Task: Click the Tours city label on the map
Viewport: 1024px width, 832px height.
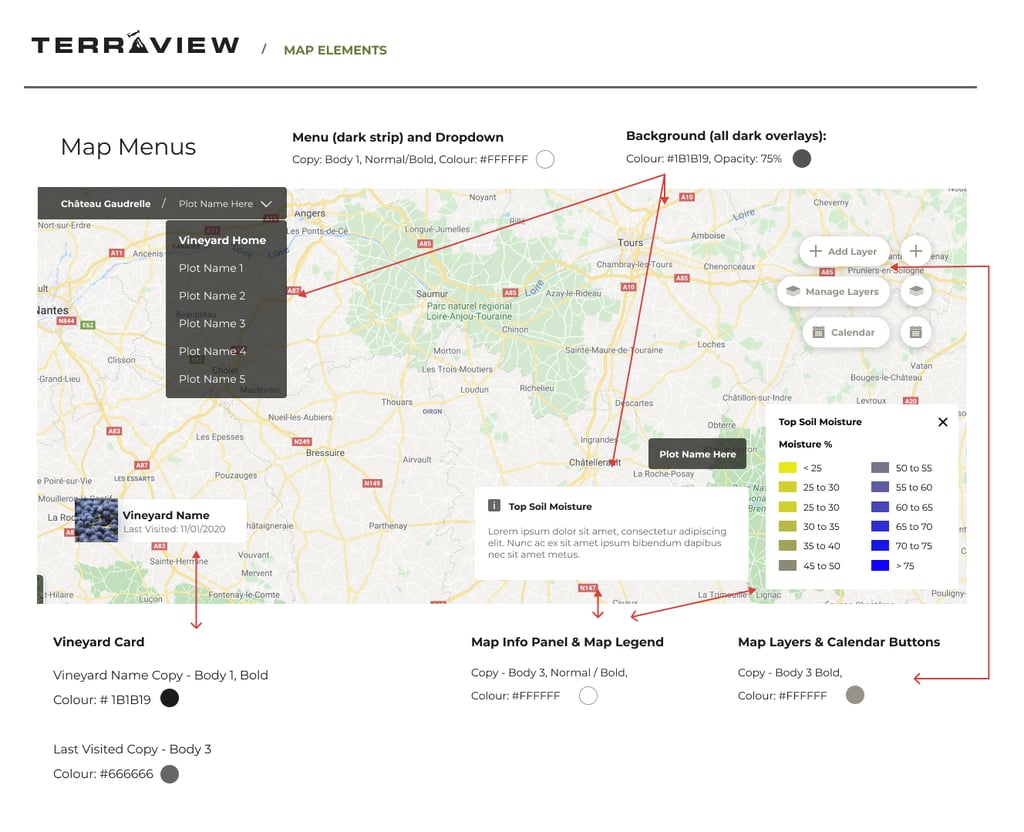Action: tap(630, 243)
